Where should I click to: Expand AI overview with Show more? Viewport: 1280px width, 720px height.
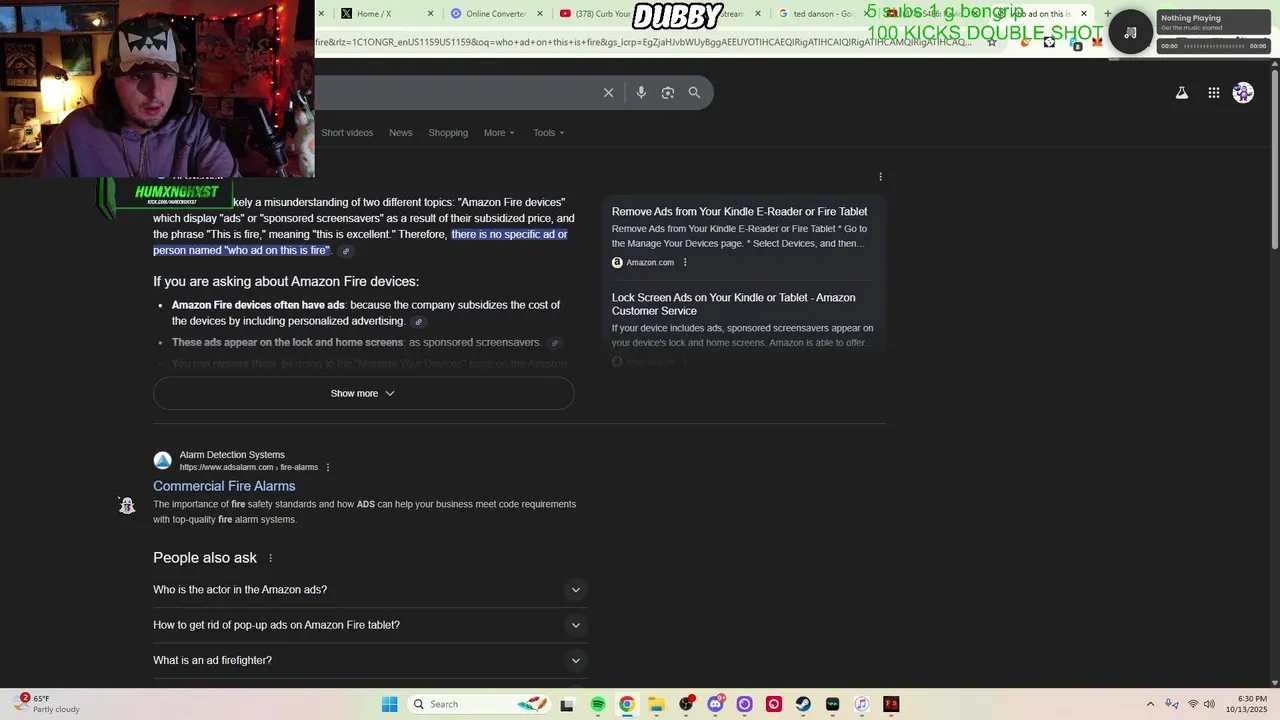(x=363, y=393)
